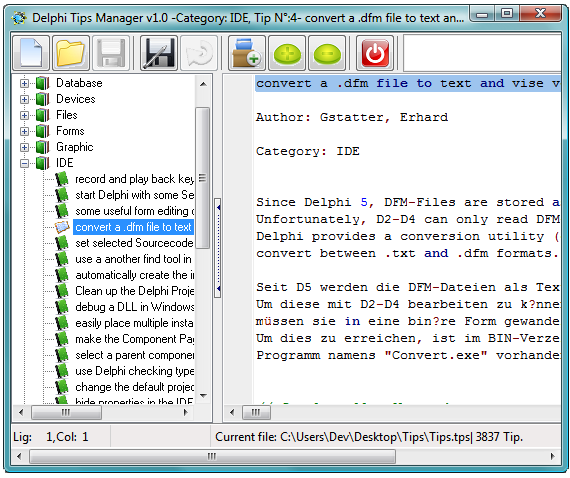Click editor horizontal scroll left arrow

pyautogui.click(x=232, y=412)
